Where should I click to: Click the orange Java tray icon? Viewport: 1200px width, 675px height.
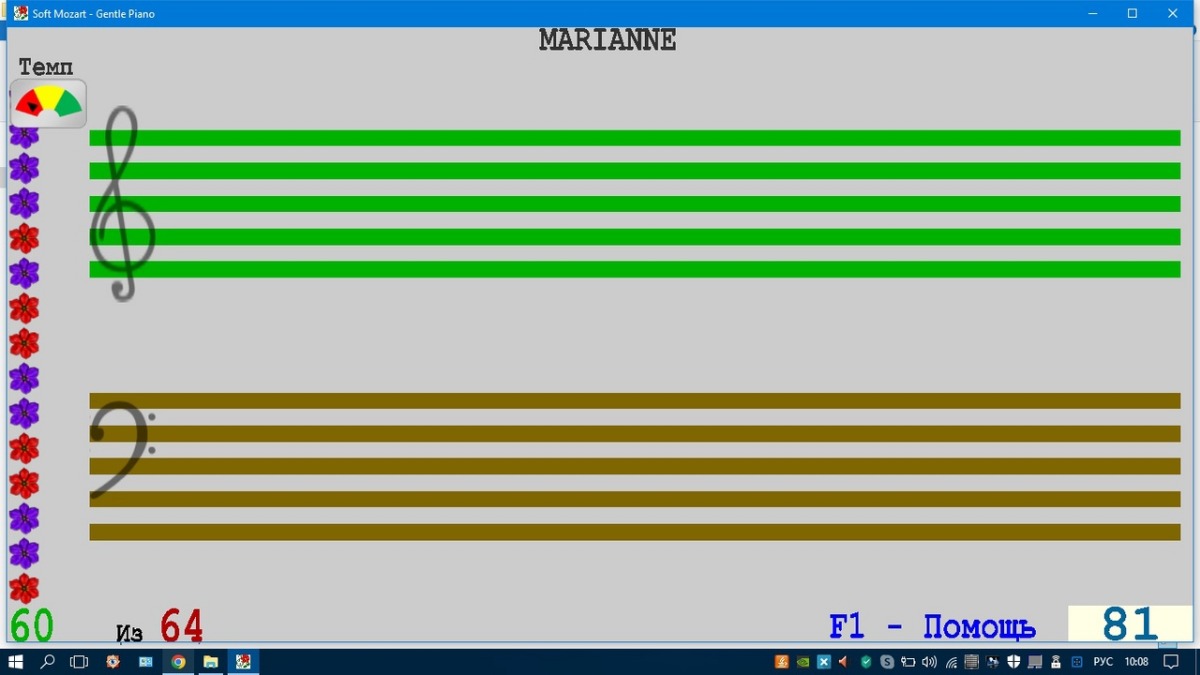tap(782, 662)
